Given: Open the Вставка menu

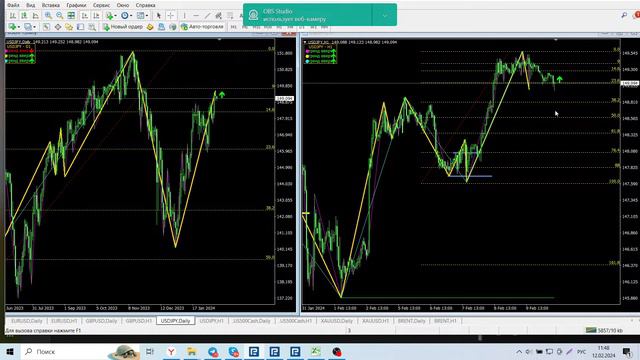Looking at the screenshot, I should 51,5.
